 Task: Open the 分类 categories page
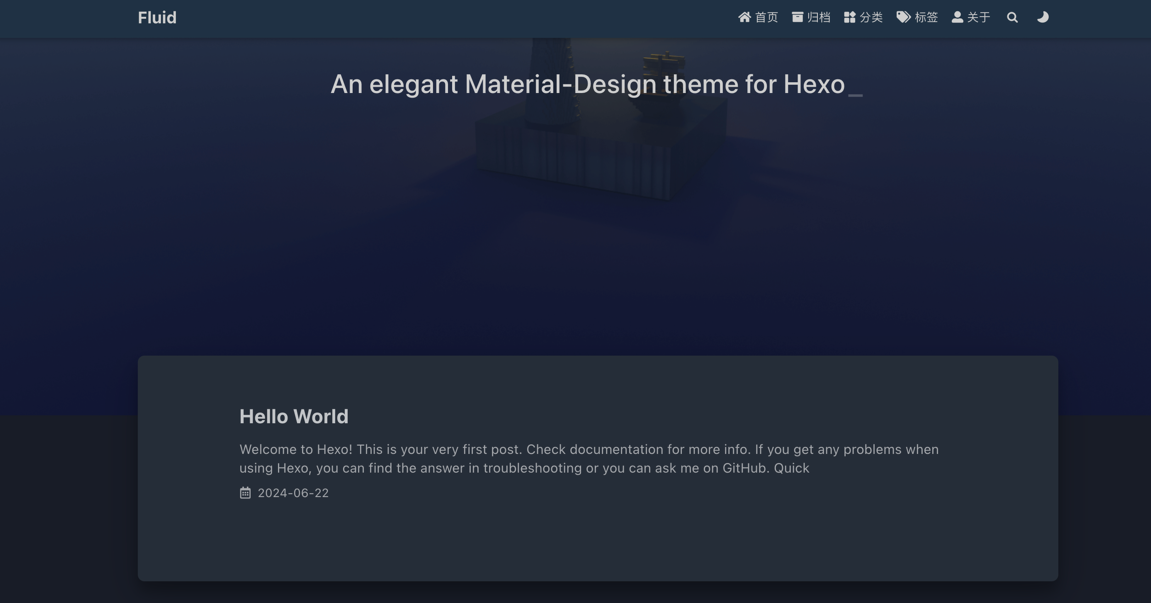pos(870,17)
